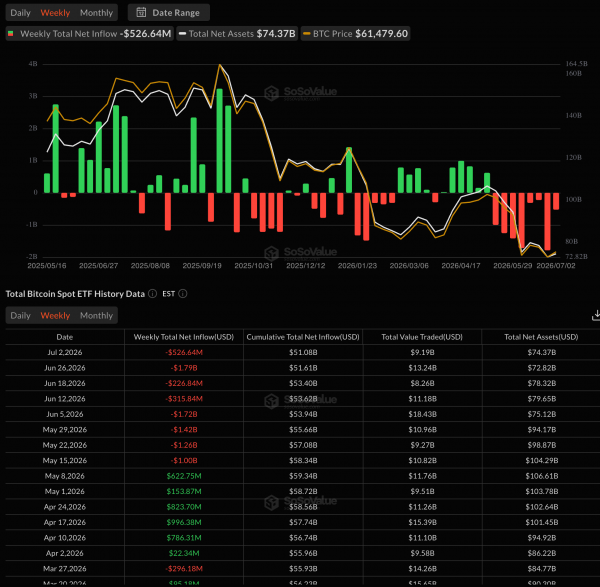Click the $51.08B cumulative inflow cell
The image size is (600, 587).
coord(303,352)
